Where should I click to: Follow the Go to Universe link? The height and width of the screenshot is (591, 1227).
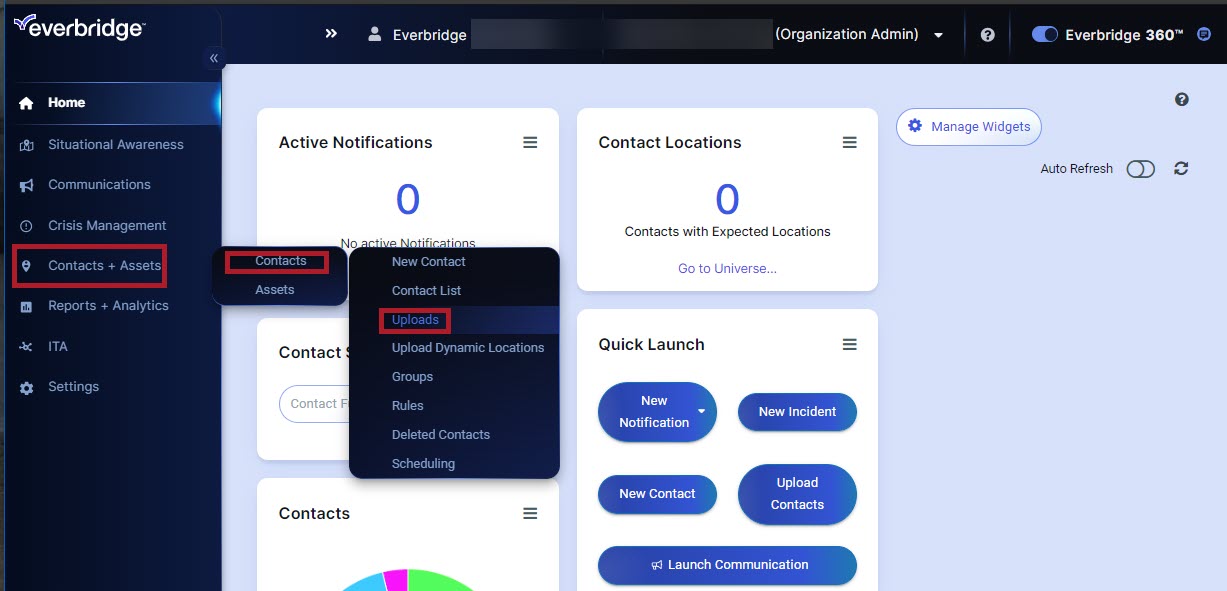click(x=727, y=269)
